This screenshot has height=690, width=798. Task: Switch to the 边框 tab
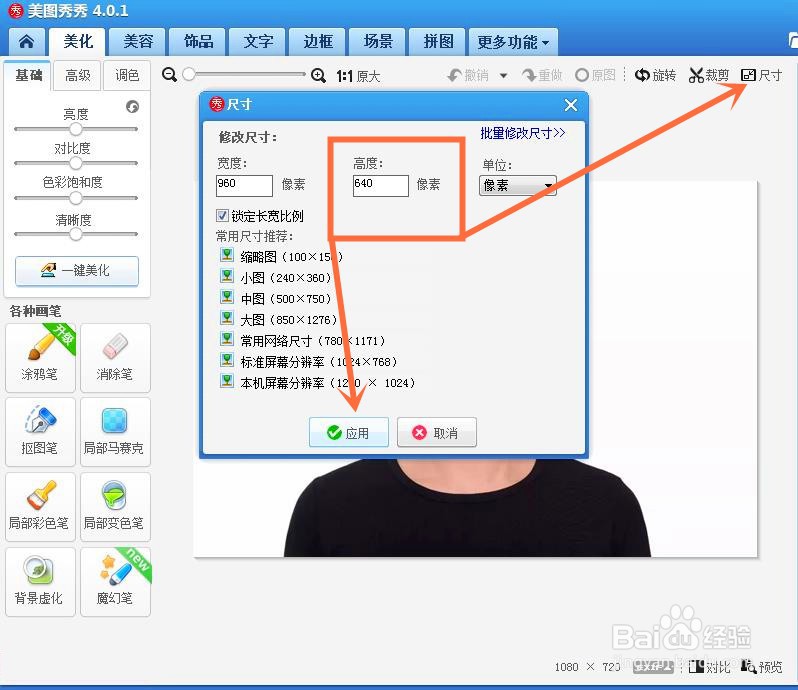point(318,42)
